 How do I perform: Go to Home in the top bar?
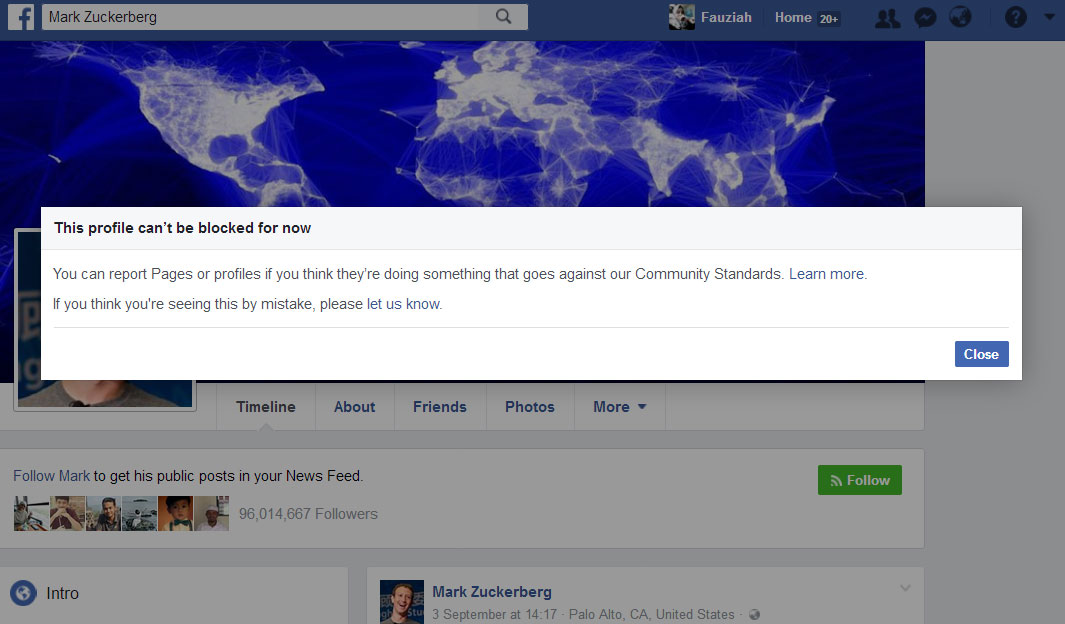[793, 18]
